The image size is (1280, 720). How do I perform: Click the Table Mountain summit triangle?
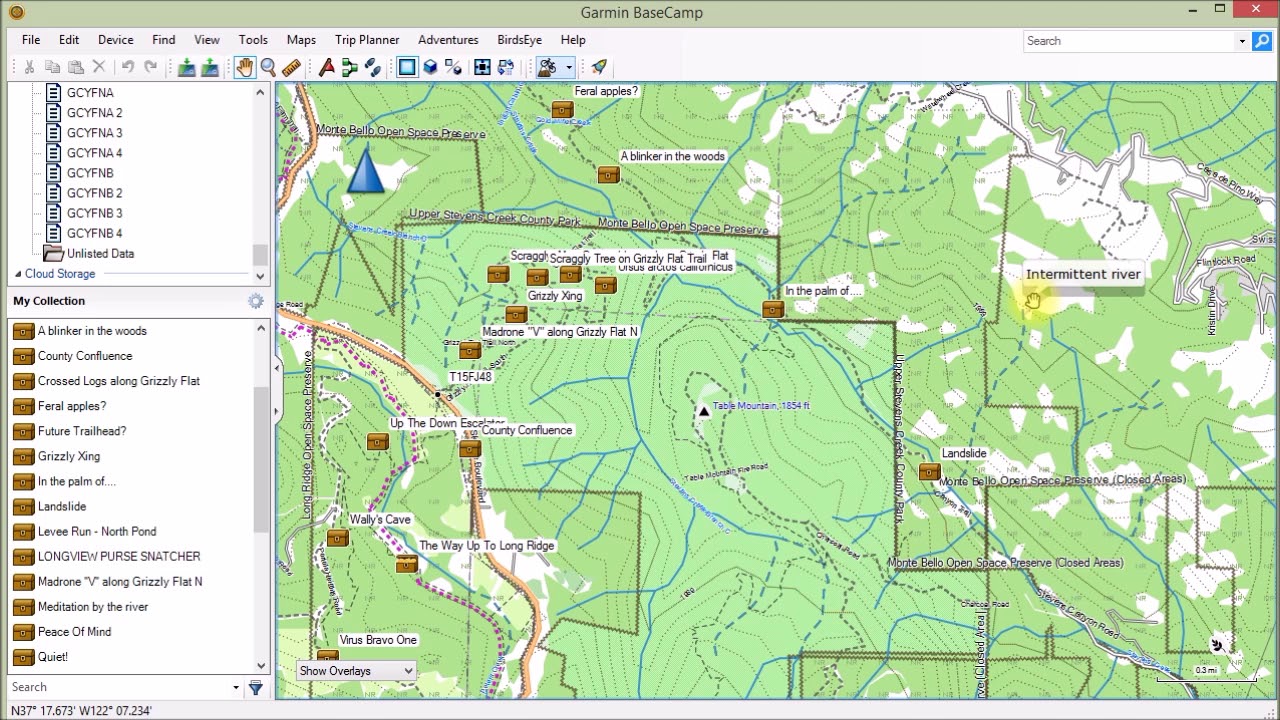pos(703,411)
